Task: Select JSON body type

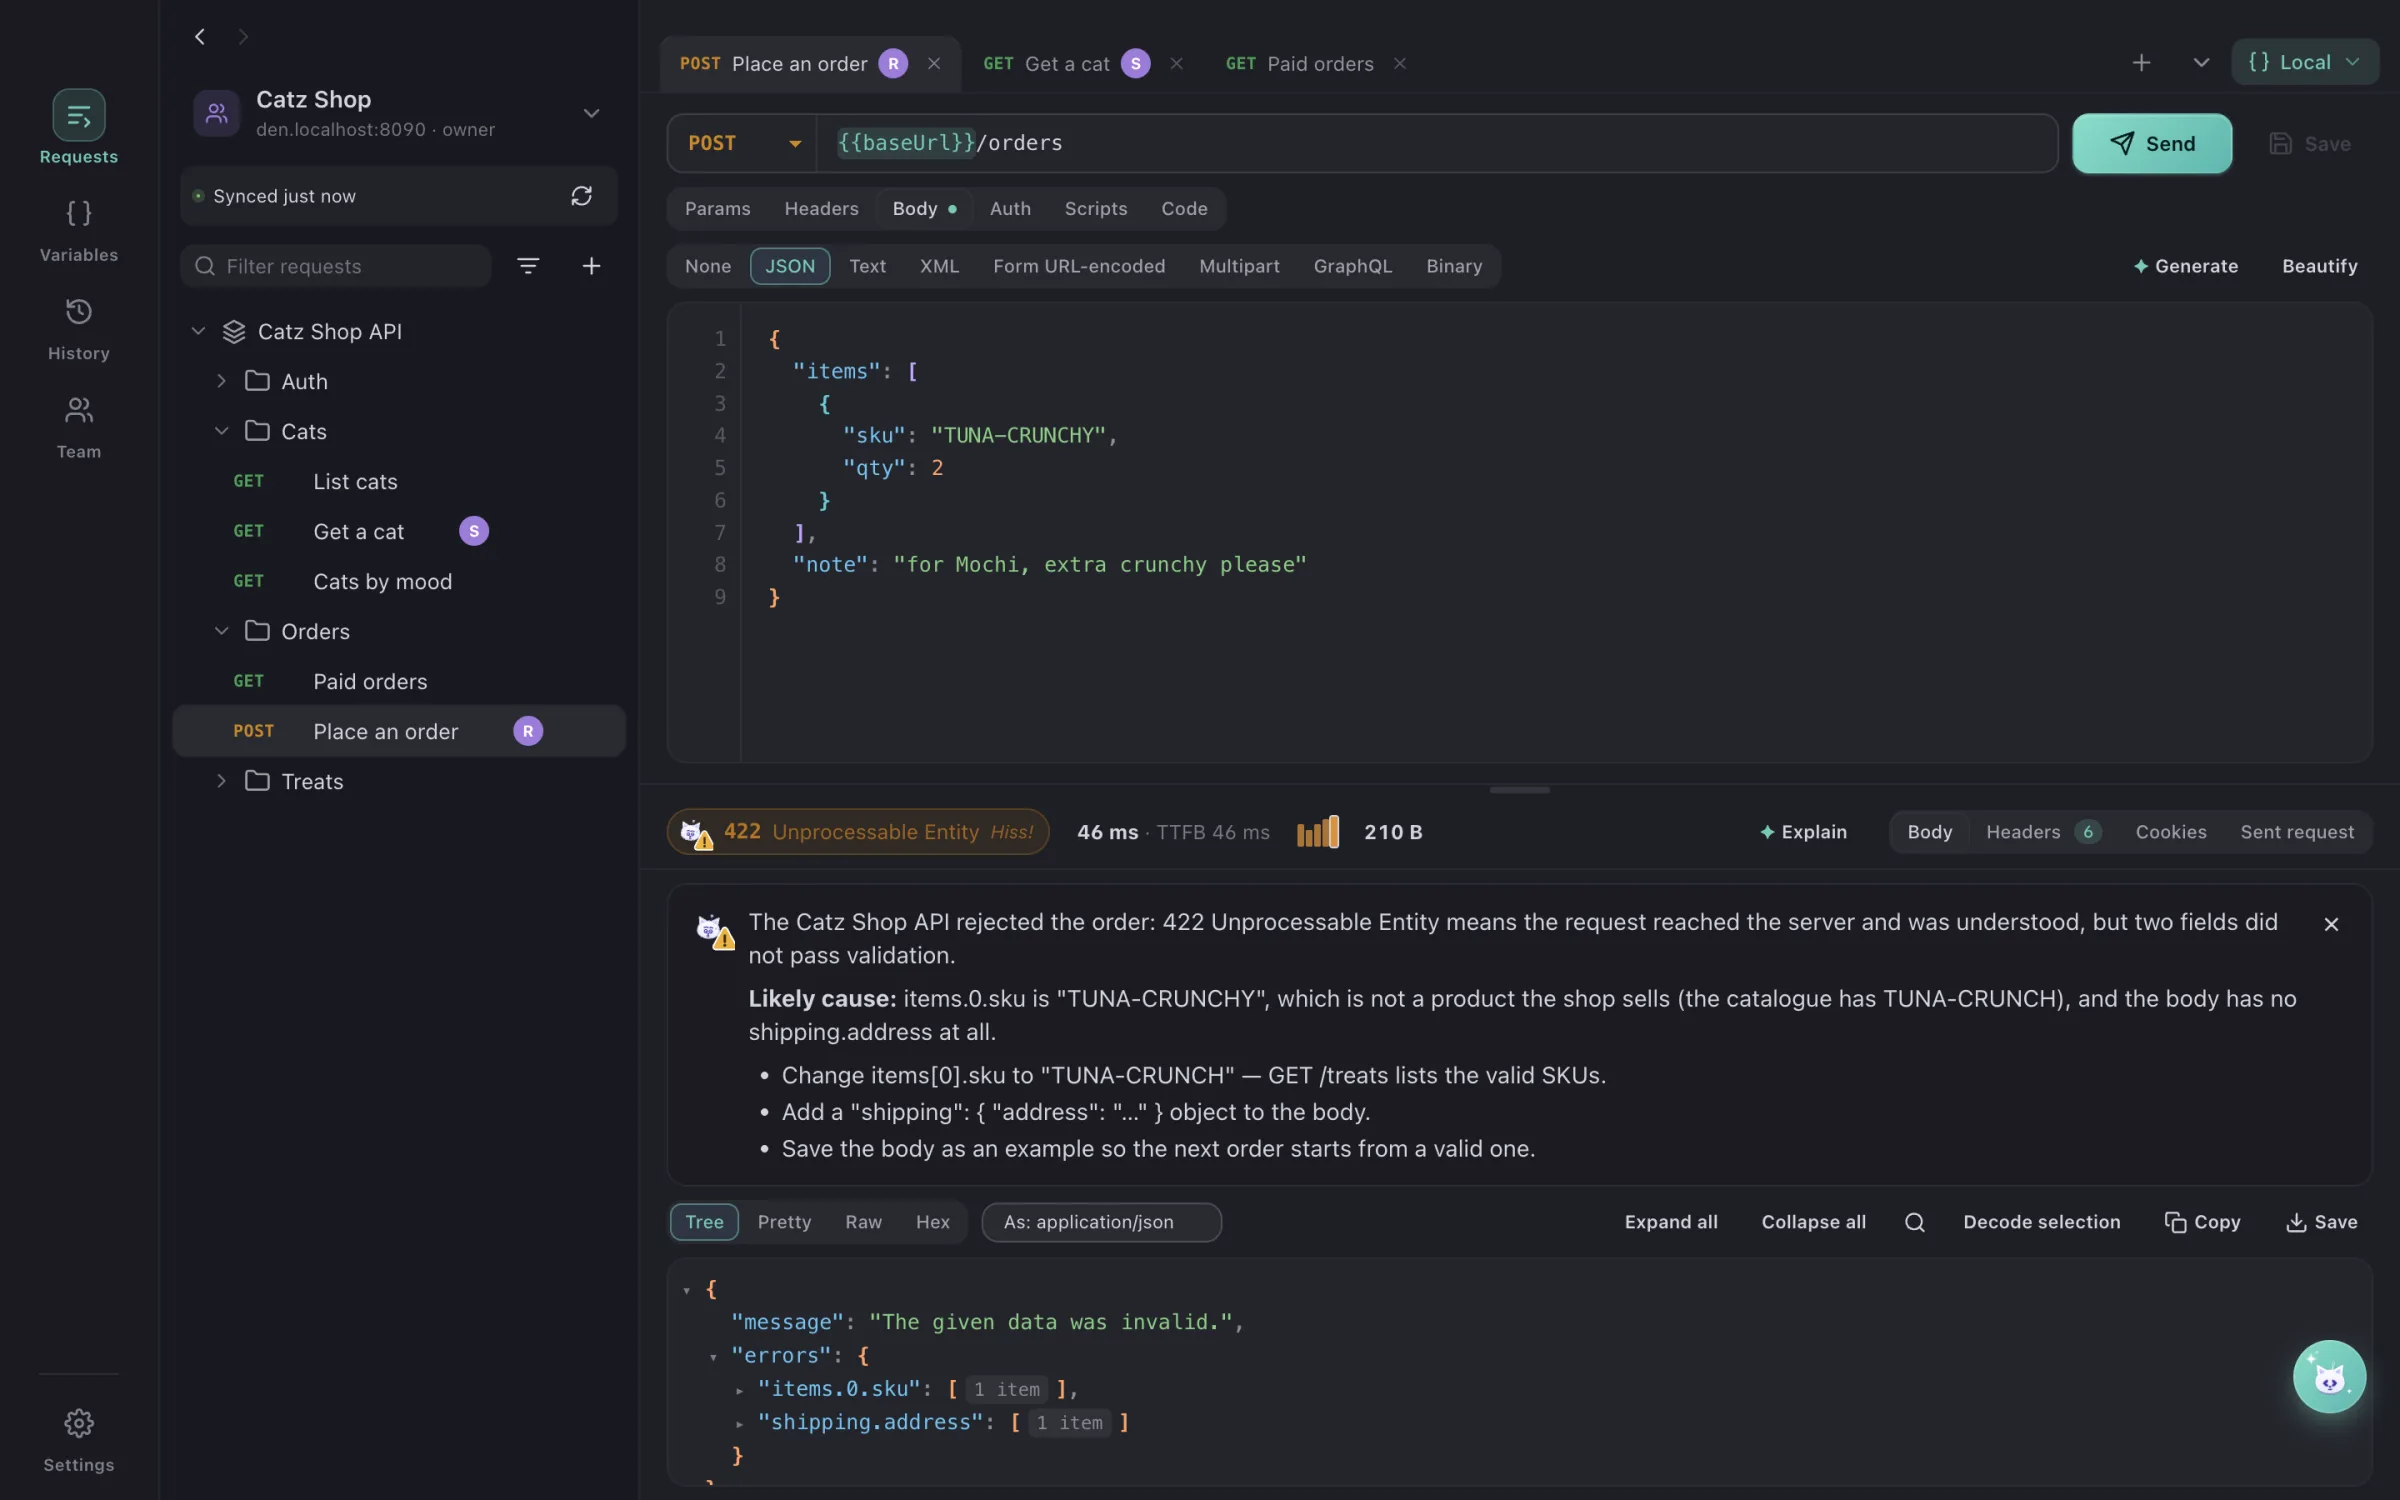Action: [790, 266]
